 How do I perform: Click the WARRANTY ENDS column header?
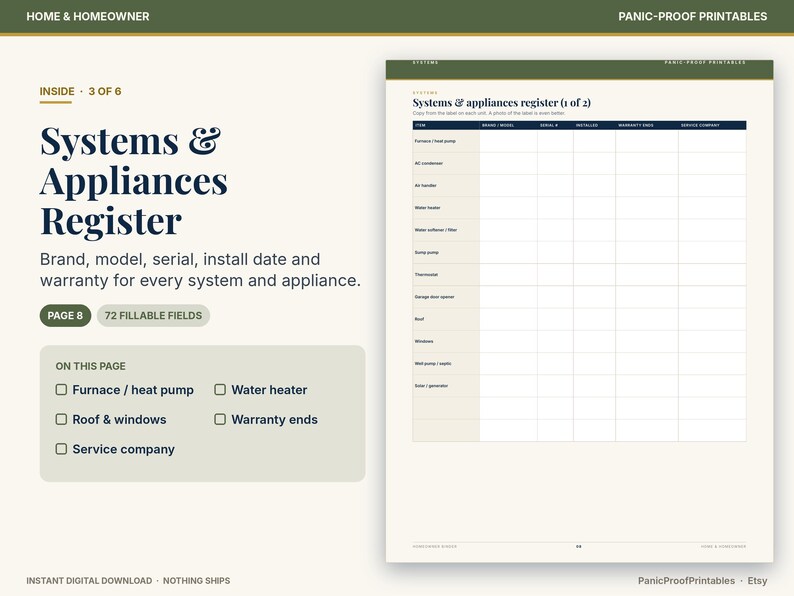pos(636,125)
